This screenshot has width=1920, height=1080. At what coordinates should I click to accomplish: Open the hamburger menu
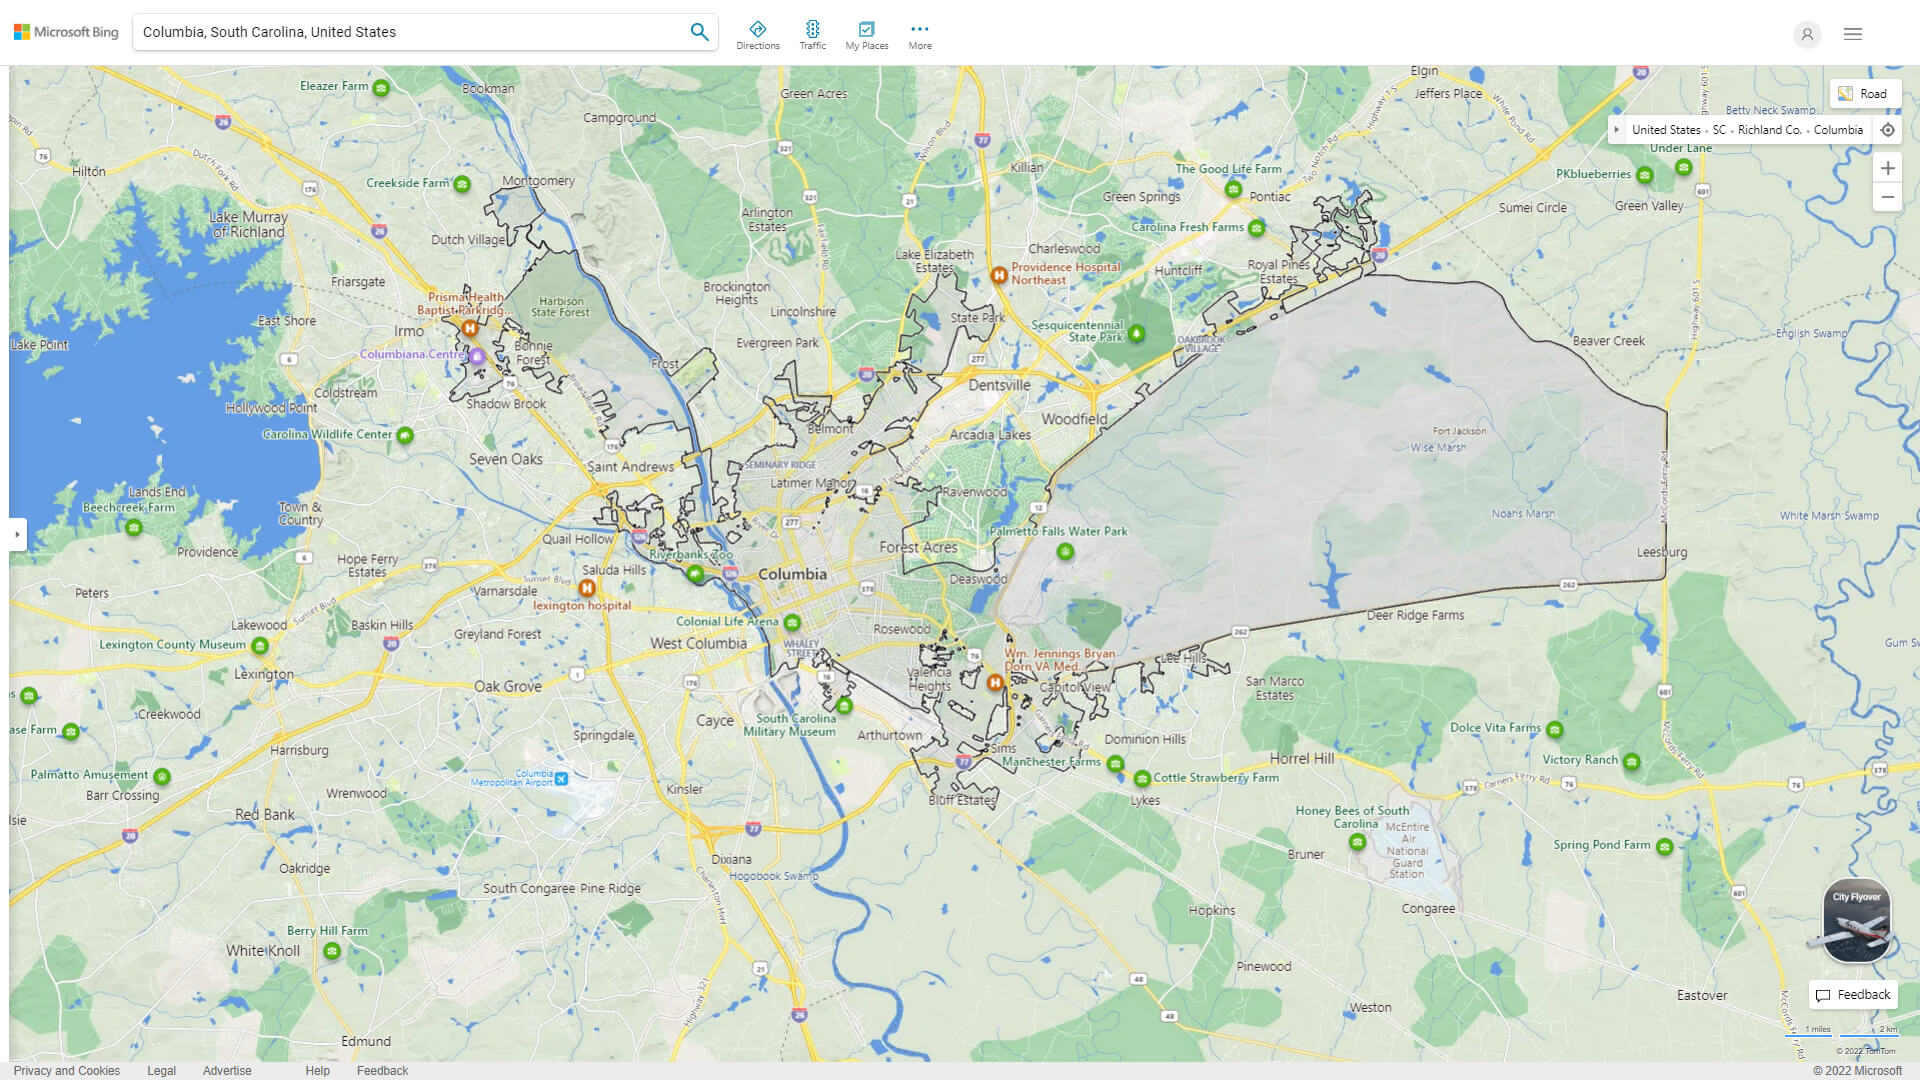(x=1852, y=33)
